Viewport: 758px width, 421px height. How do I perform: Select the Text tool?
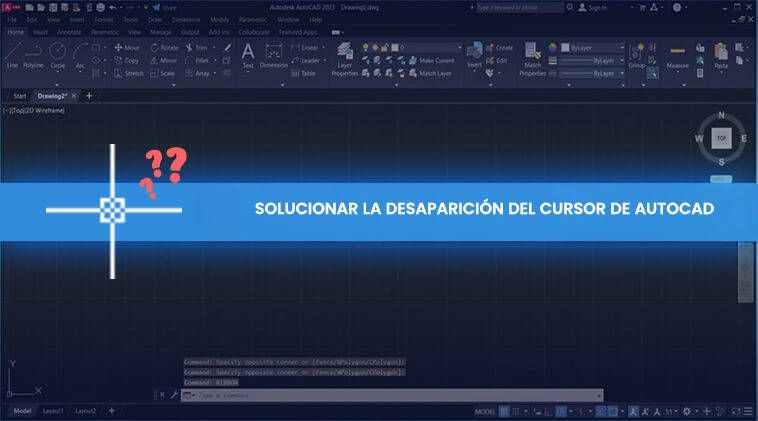(x=248, y=55)
